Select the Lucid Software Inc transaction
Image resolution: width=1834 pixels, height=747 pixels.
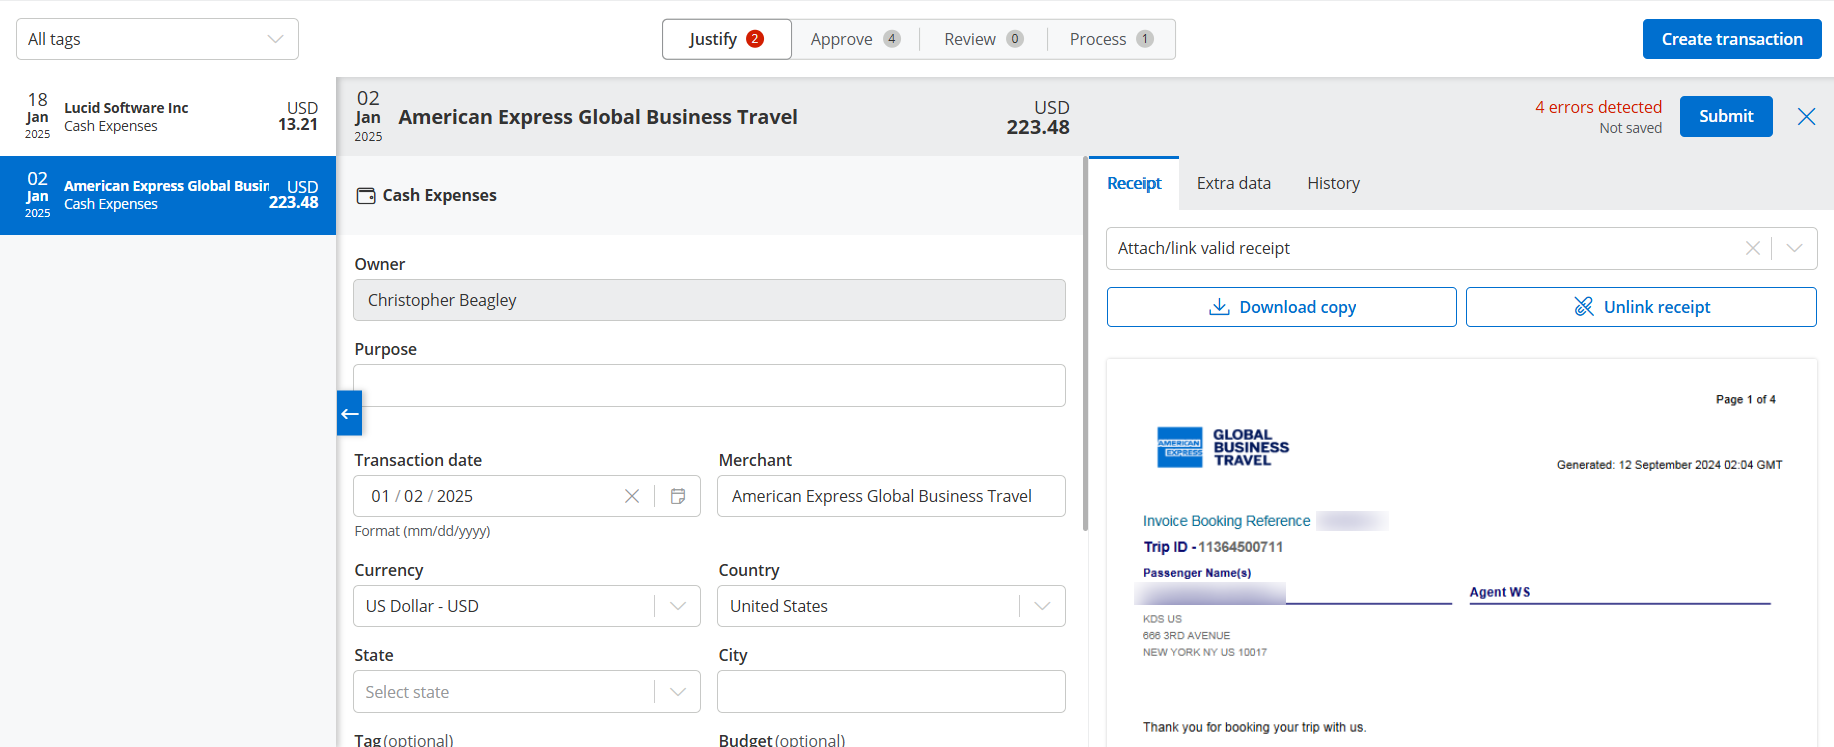click(x=168, y=117)
